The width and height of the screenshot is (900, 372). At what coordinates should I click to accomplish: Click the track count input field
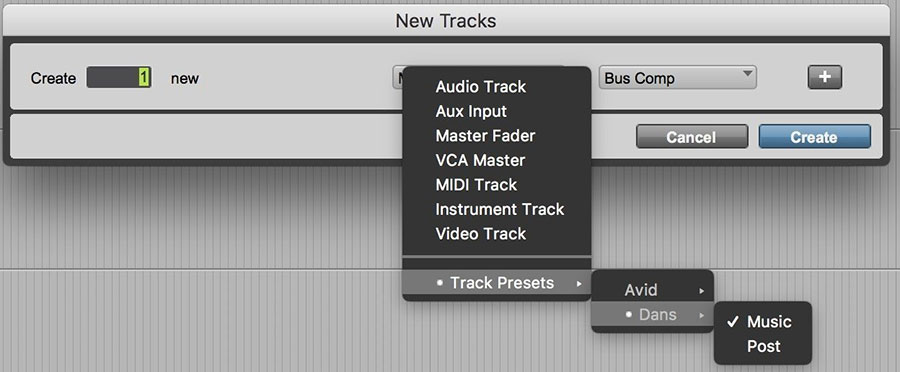119,78
